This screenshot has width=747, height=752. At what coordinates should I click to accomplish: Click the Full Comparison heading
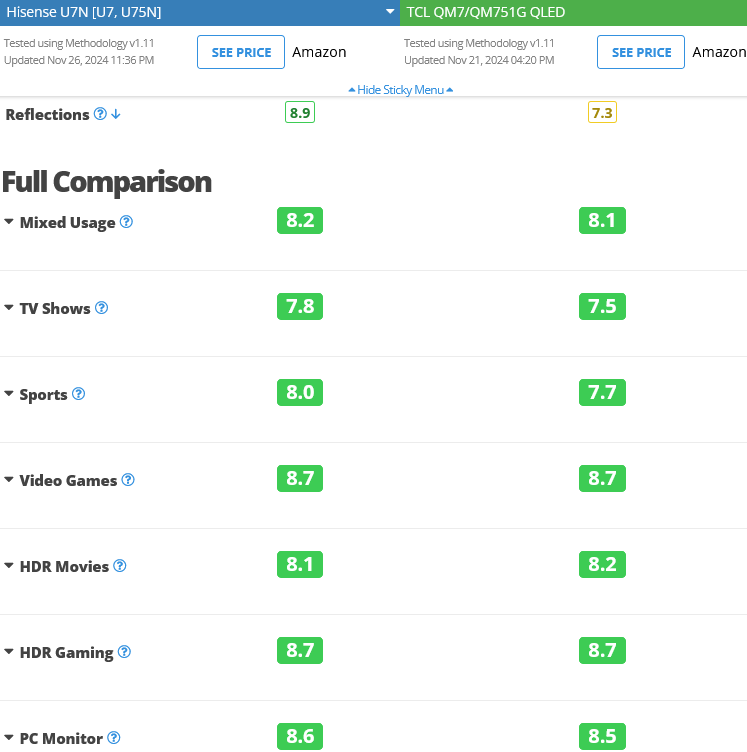click(x=106, y=182)
